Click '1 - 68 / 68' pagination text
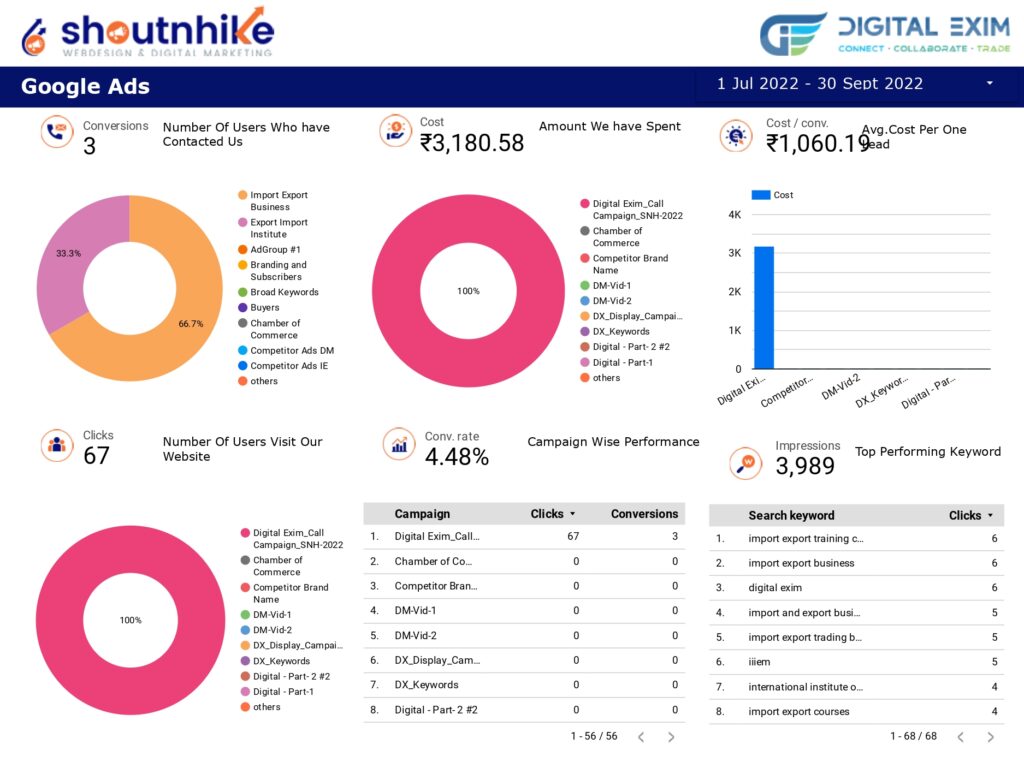Image resolution: width=1024 pixels, height=768 pixels. click(913, 736)
